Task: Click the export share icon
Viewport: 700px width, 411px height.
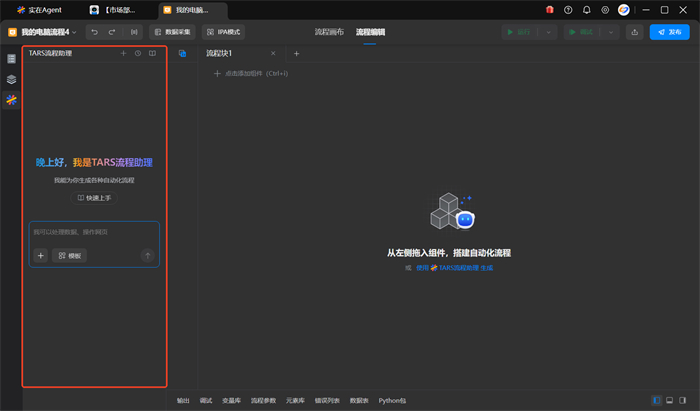Action: [x=634, y=32]
